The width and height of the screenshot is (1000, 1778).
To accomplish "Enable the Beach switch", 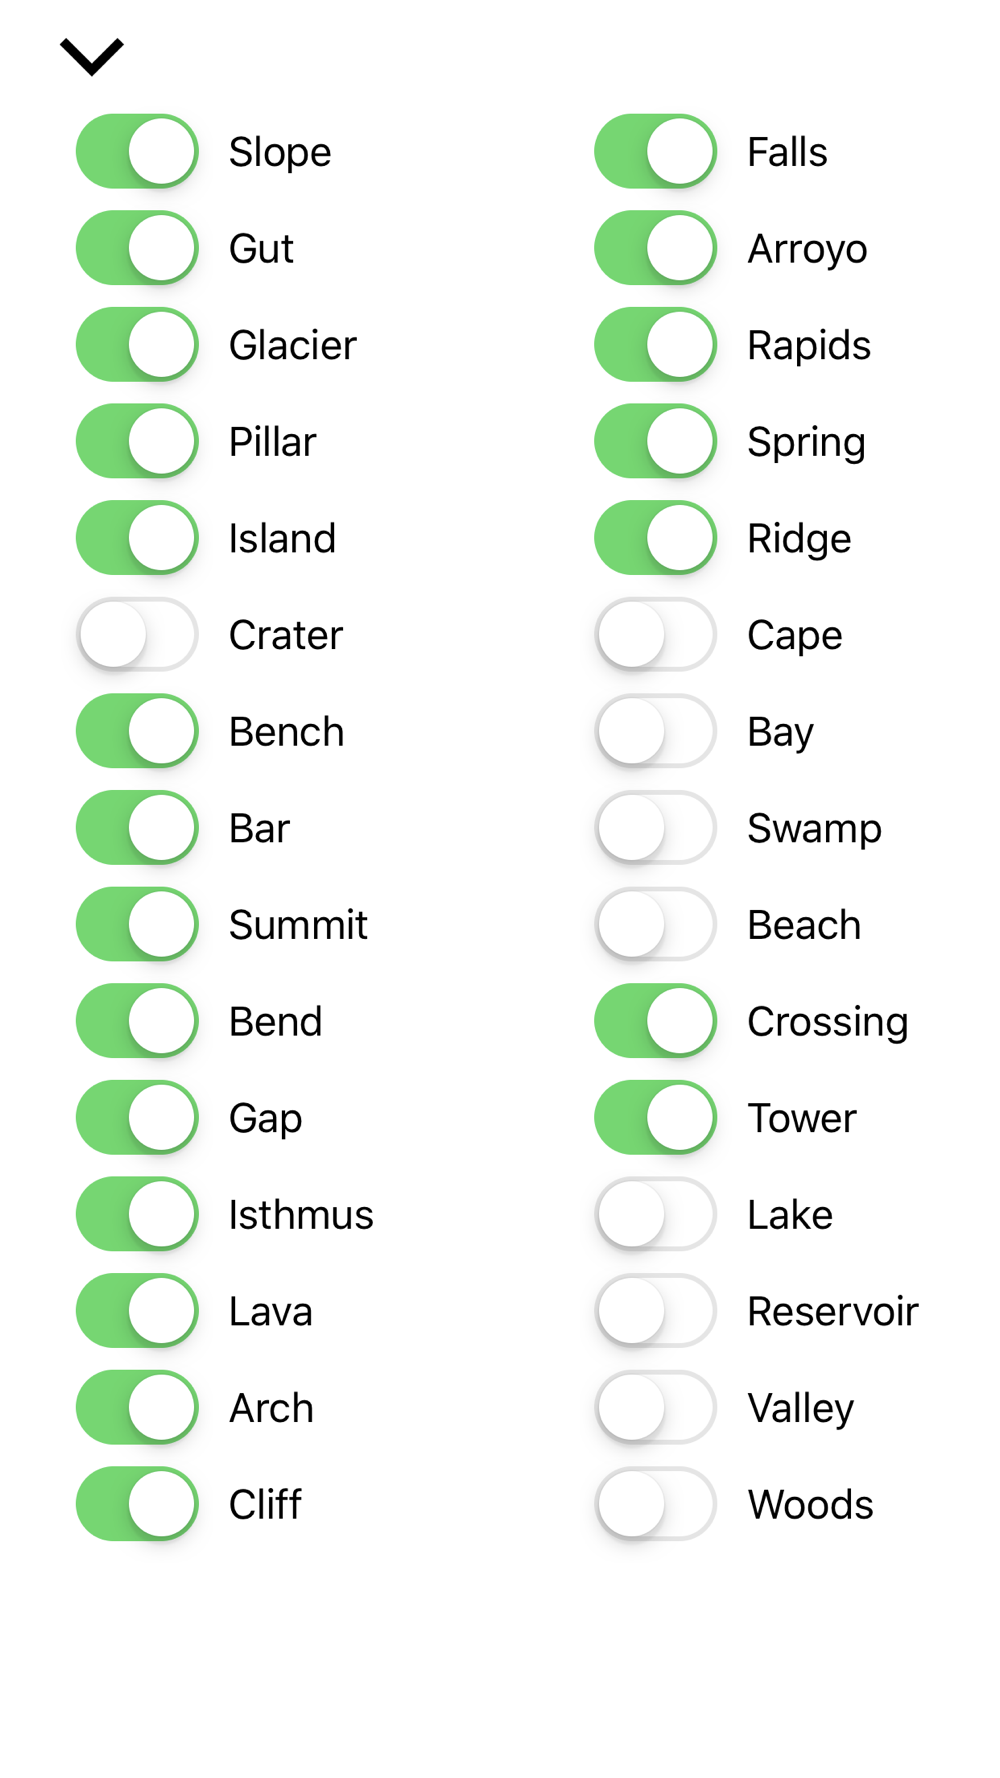I will point(655,924).
